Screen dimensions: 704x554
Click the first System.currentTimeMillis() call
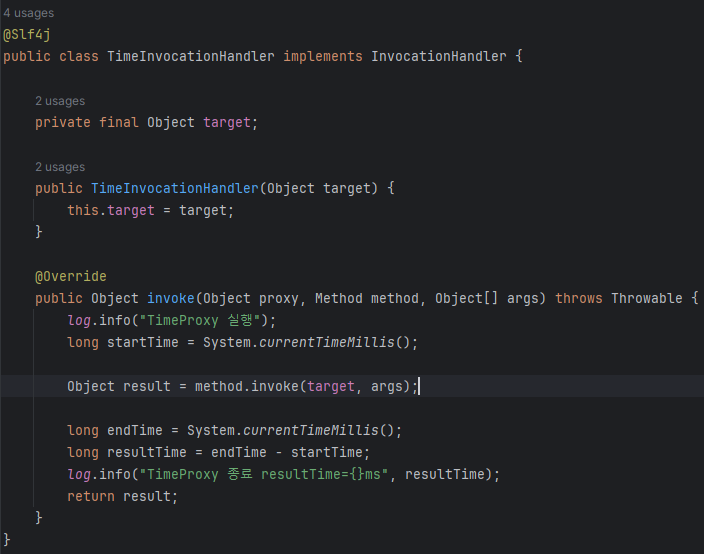pyautogui.click(x=307, y=343)
